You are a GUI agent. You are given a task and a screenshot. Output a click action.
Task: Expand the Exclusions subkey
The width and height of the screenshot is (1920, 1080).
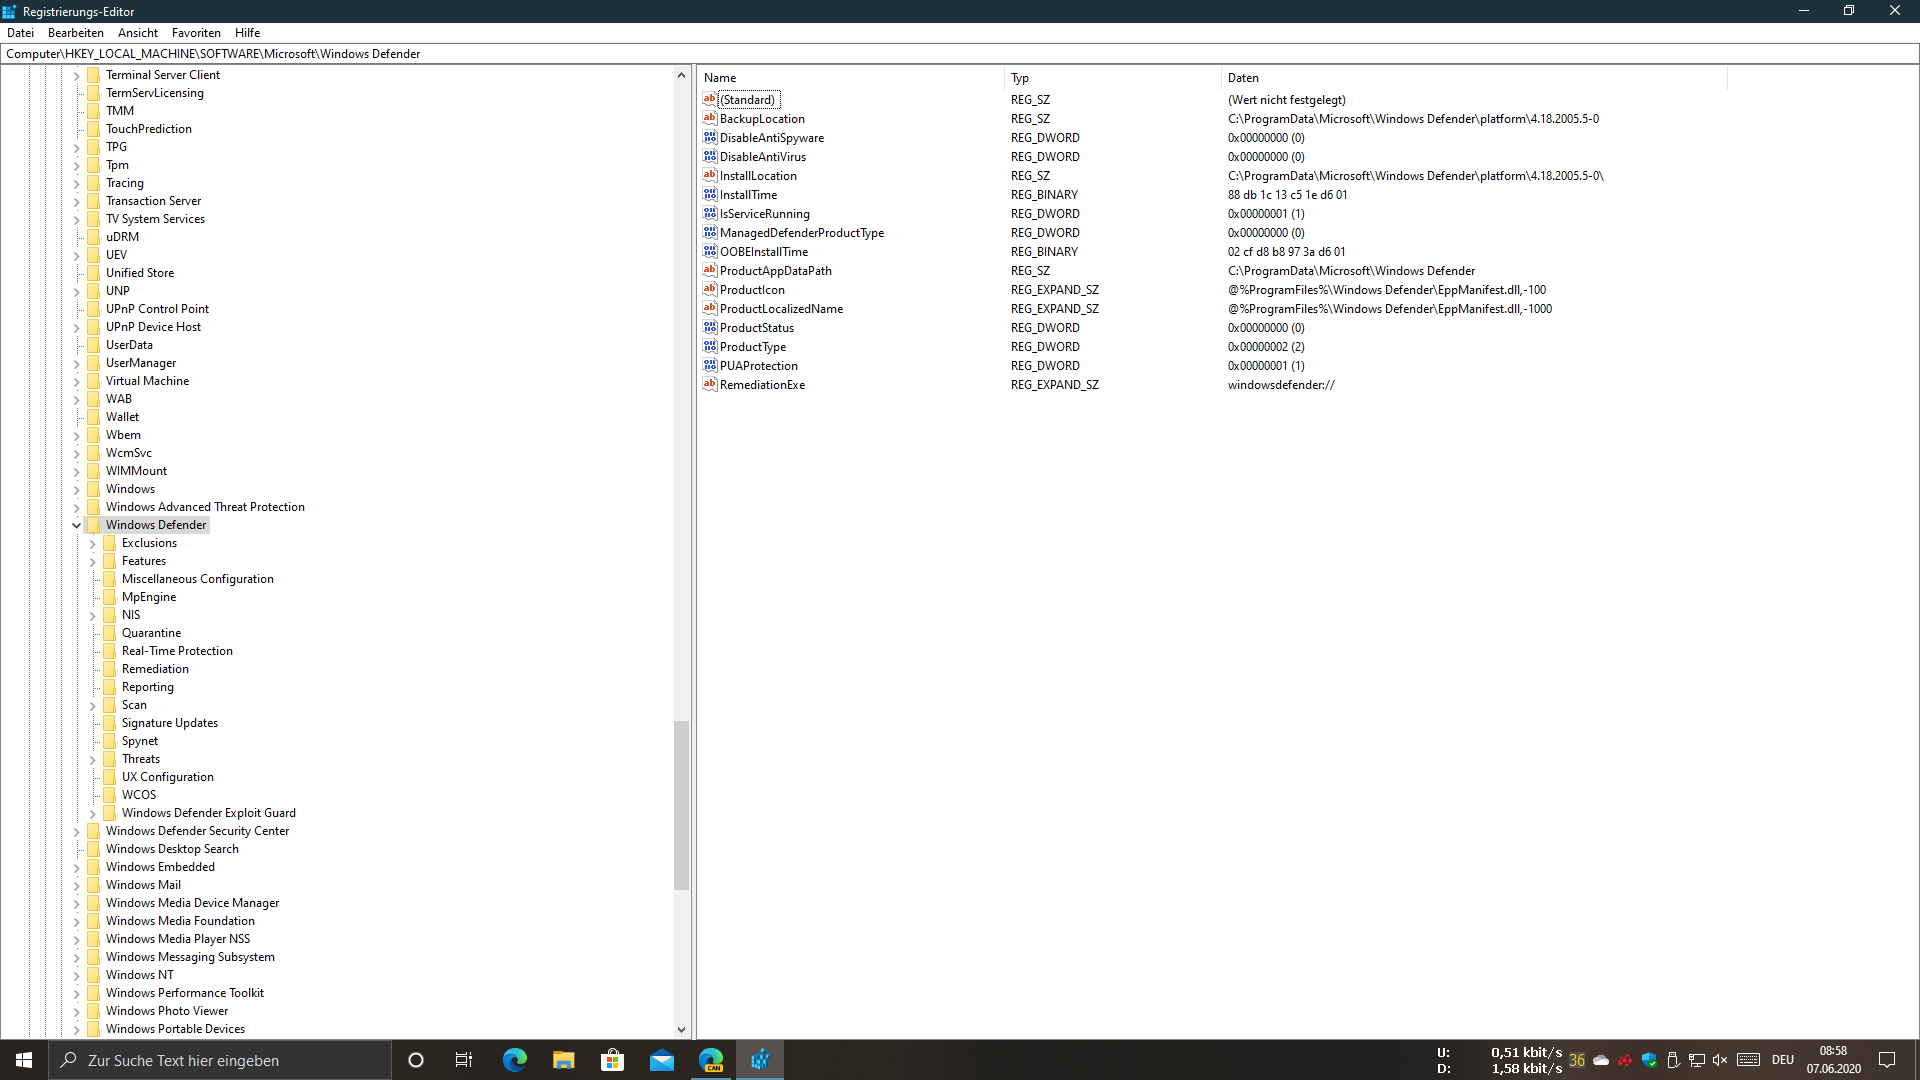click(x=93, y=543)
